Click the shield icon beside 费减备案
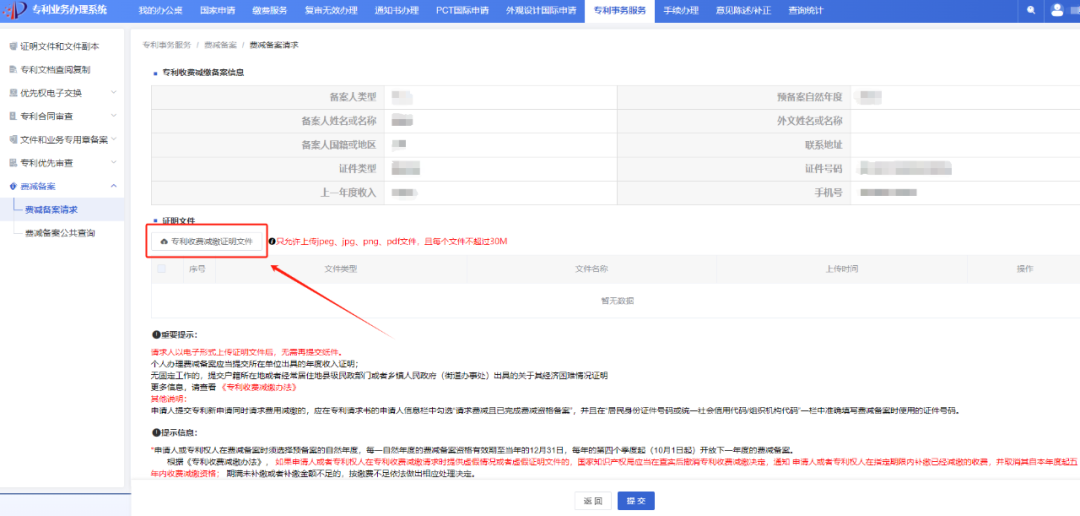The height and width of the screenshot is (516, 1080). [13, 186]
